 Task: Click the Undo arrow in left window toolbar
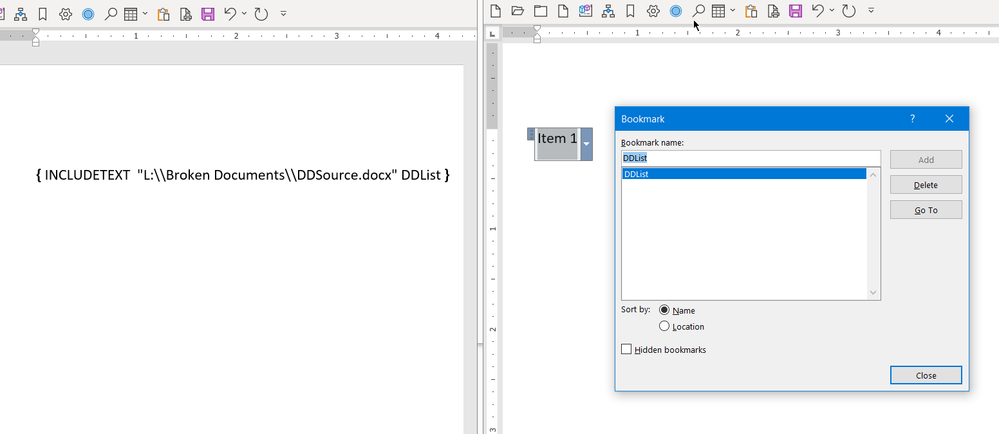pos(231,14)
